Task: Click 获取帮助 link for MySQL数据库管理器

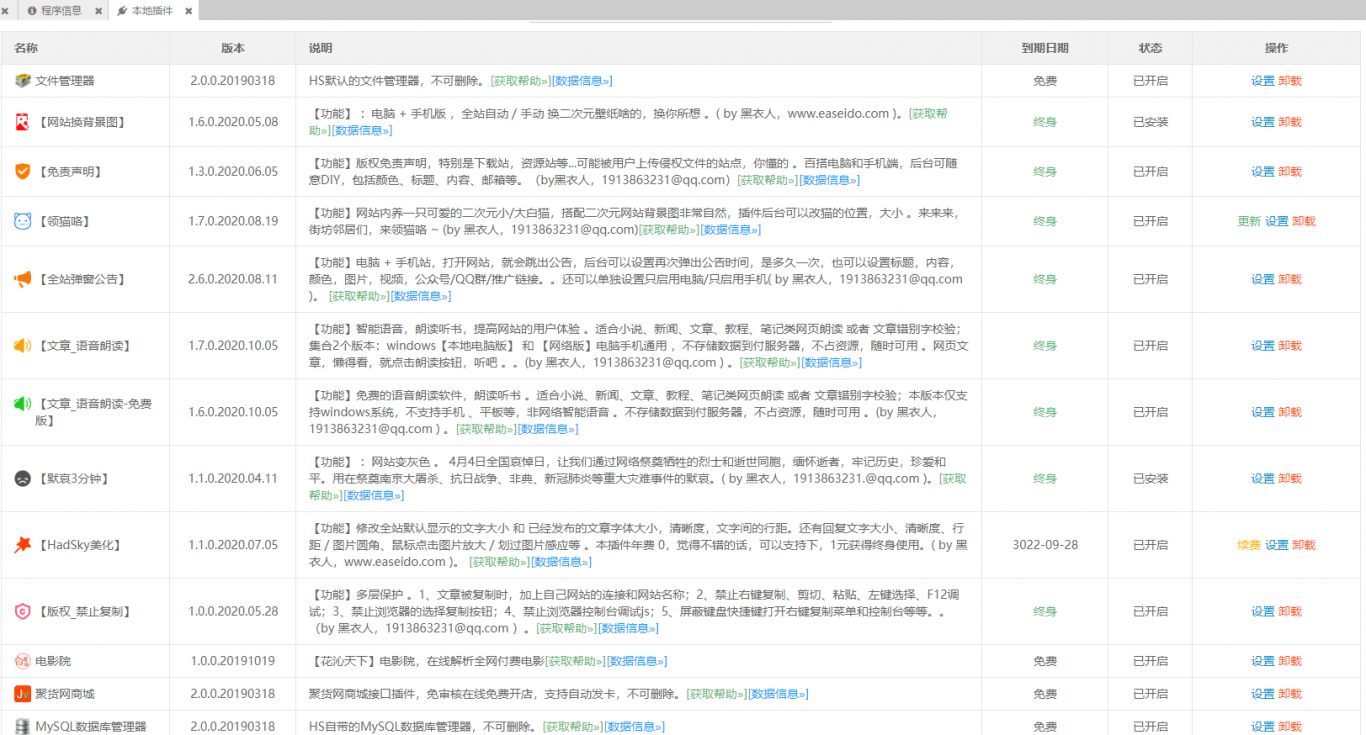Action: coord(573,727)
